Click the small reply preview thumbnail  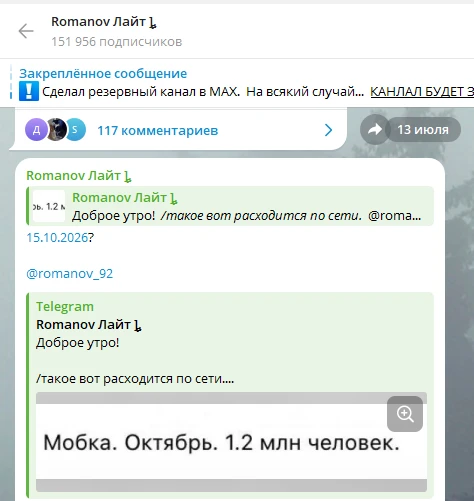(x=49, y=206)
